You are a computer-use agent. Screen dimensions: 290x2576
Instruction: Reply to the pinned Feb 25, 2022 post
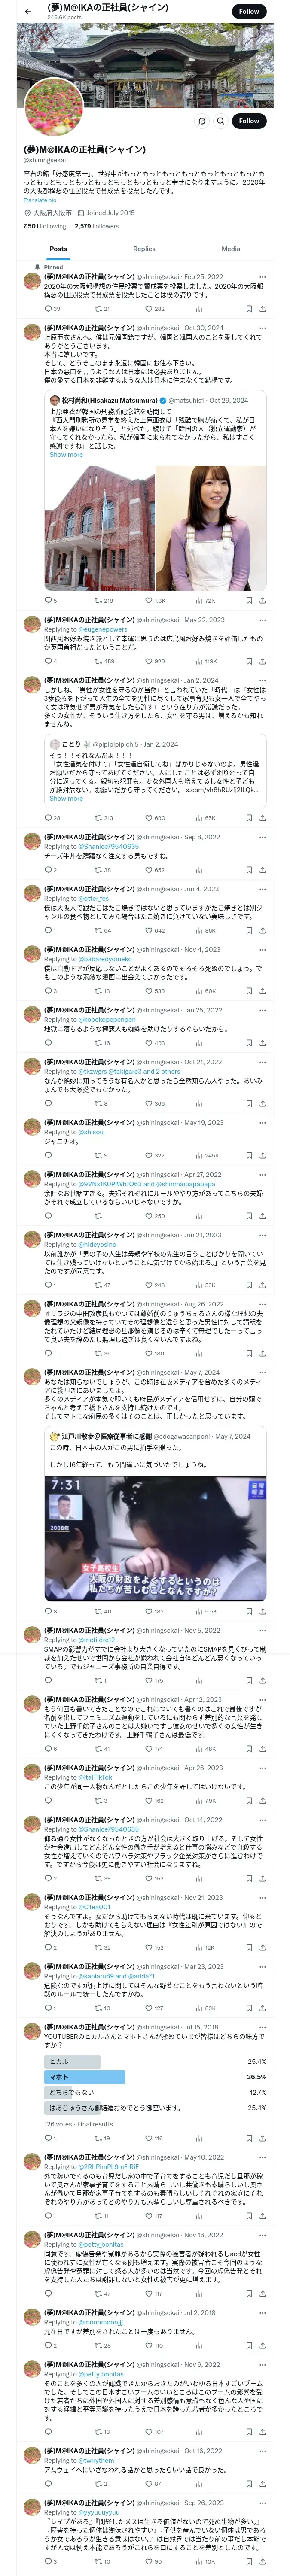pyautogui.click(x=49, y=309)
